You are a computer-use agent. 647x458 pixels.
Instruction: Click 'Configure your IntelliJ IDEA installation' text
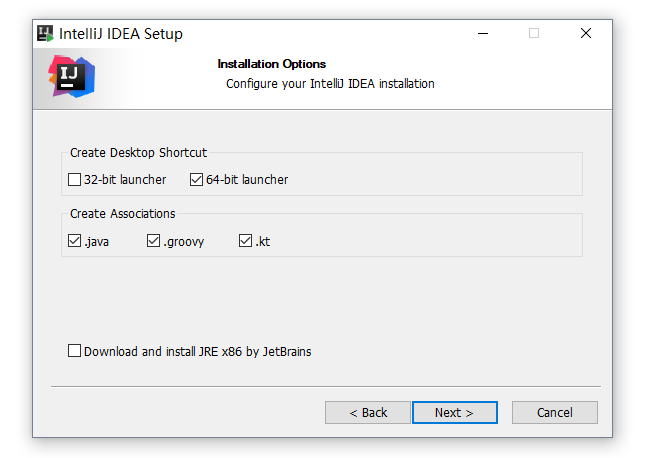tap(330, 84)
